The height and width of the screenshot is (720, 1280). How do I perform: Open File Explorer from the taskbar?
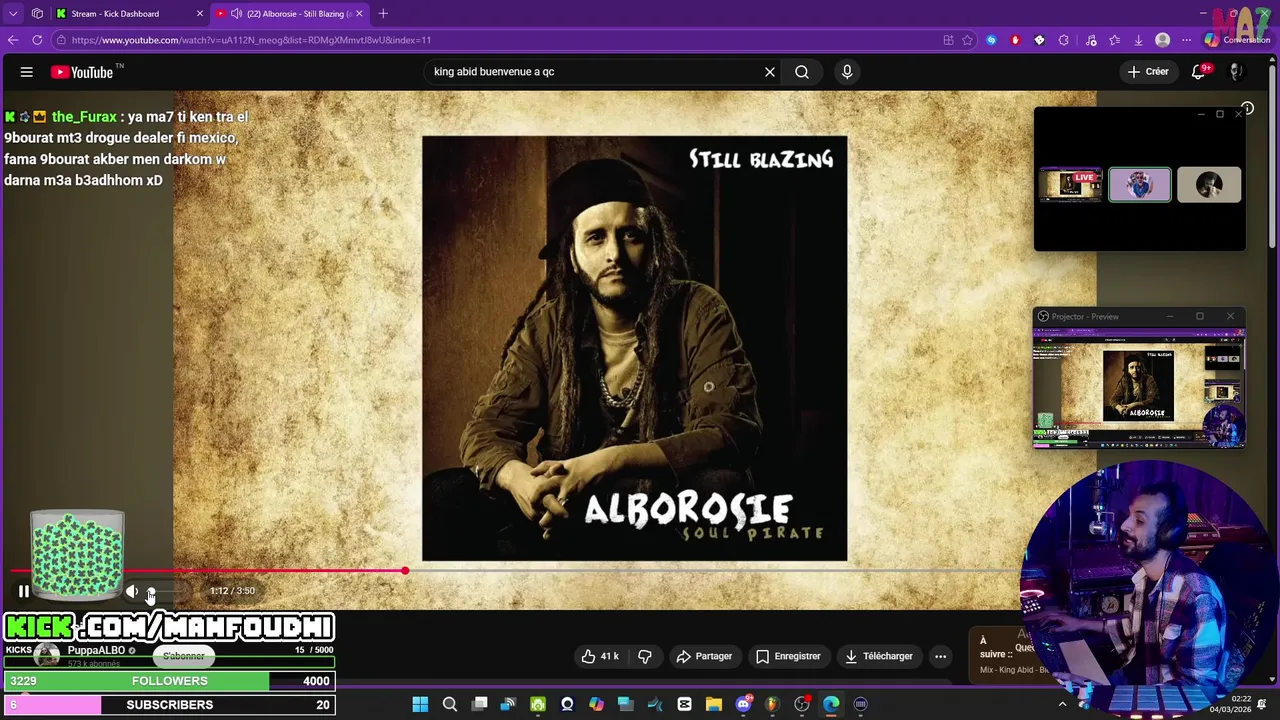[x=714, y=704]
